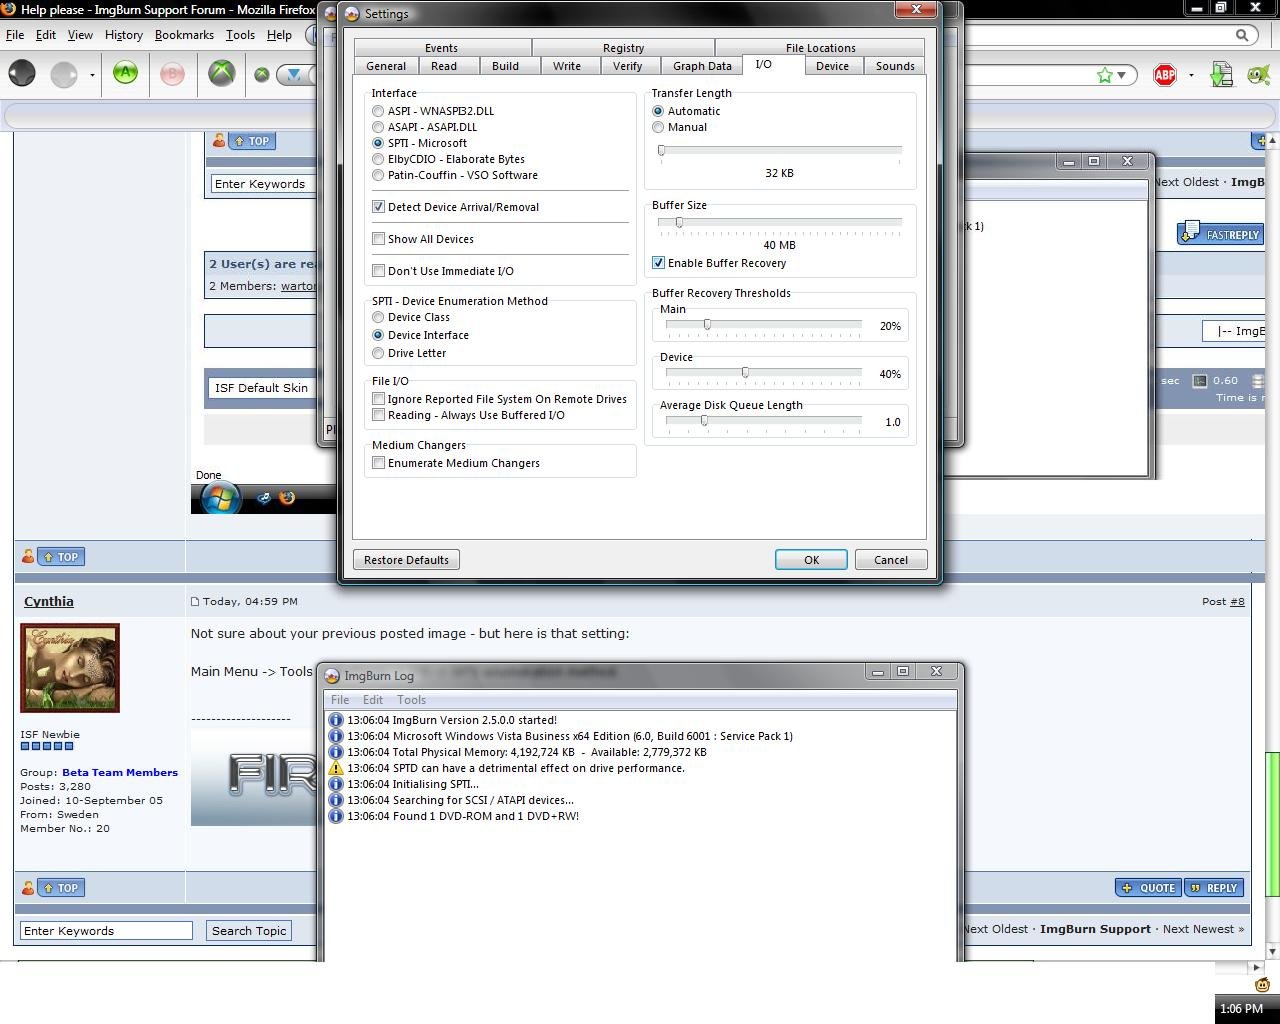Click Cynthia's avatar image
1280x1024 pixels.
point(70,668)
